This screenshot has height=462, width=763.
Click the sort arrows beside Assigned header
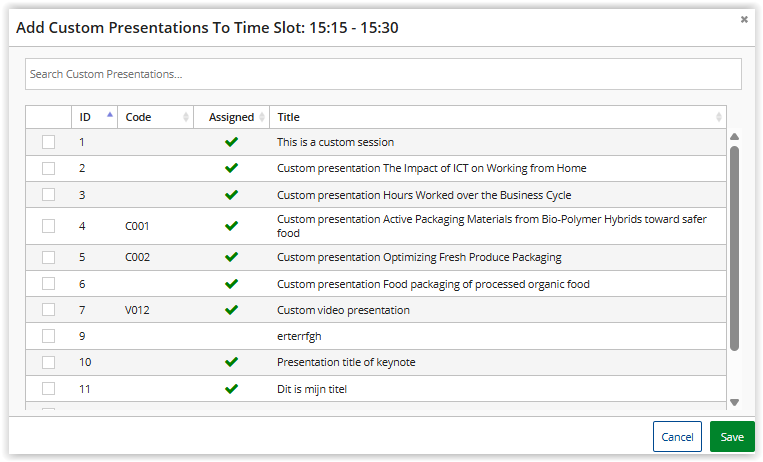point(262,117)
